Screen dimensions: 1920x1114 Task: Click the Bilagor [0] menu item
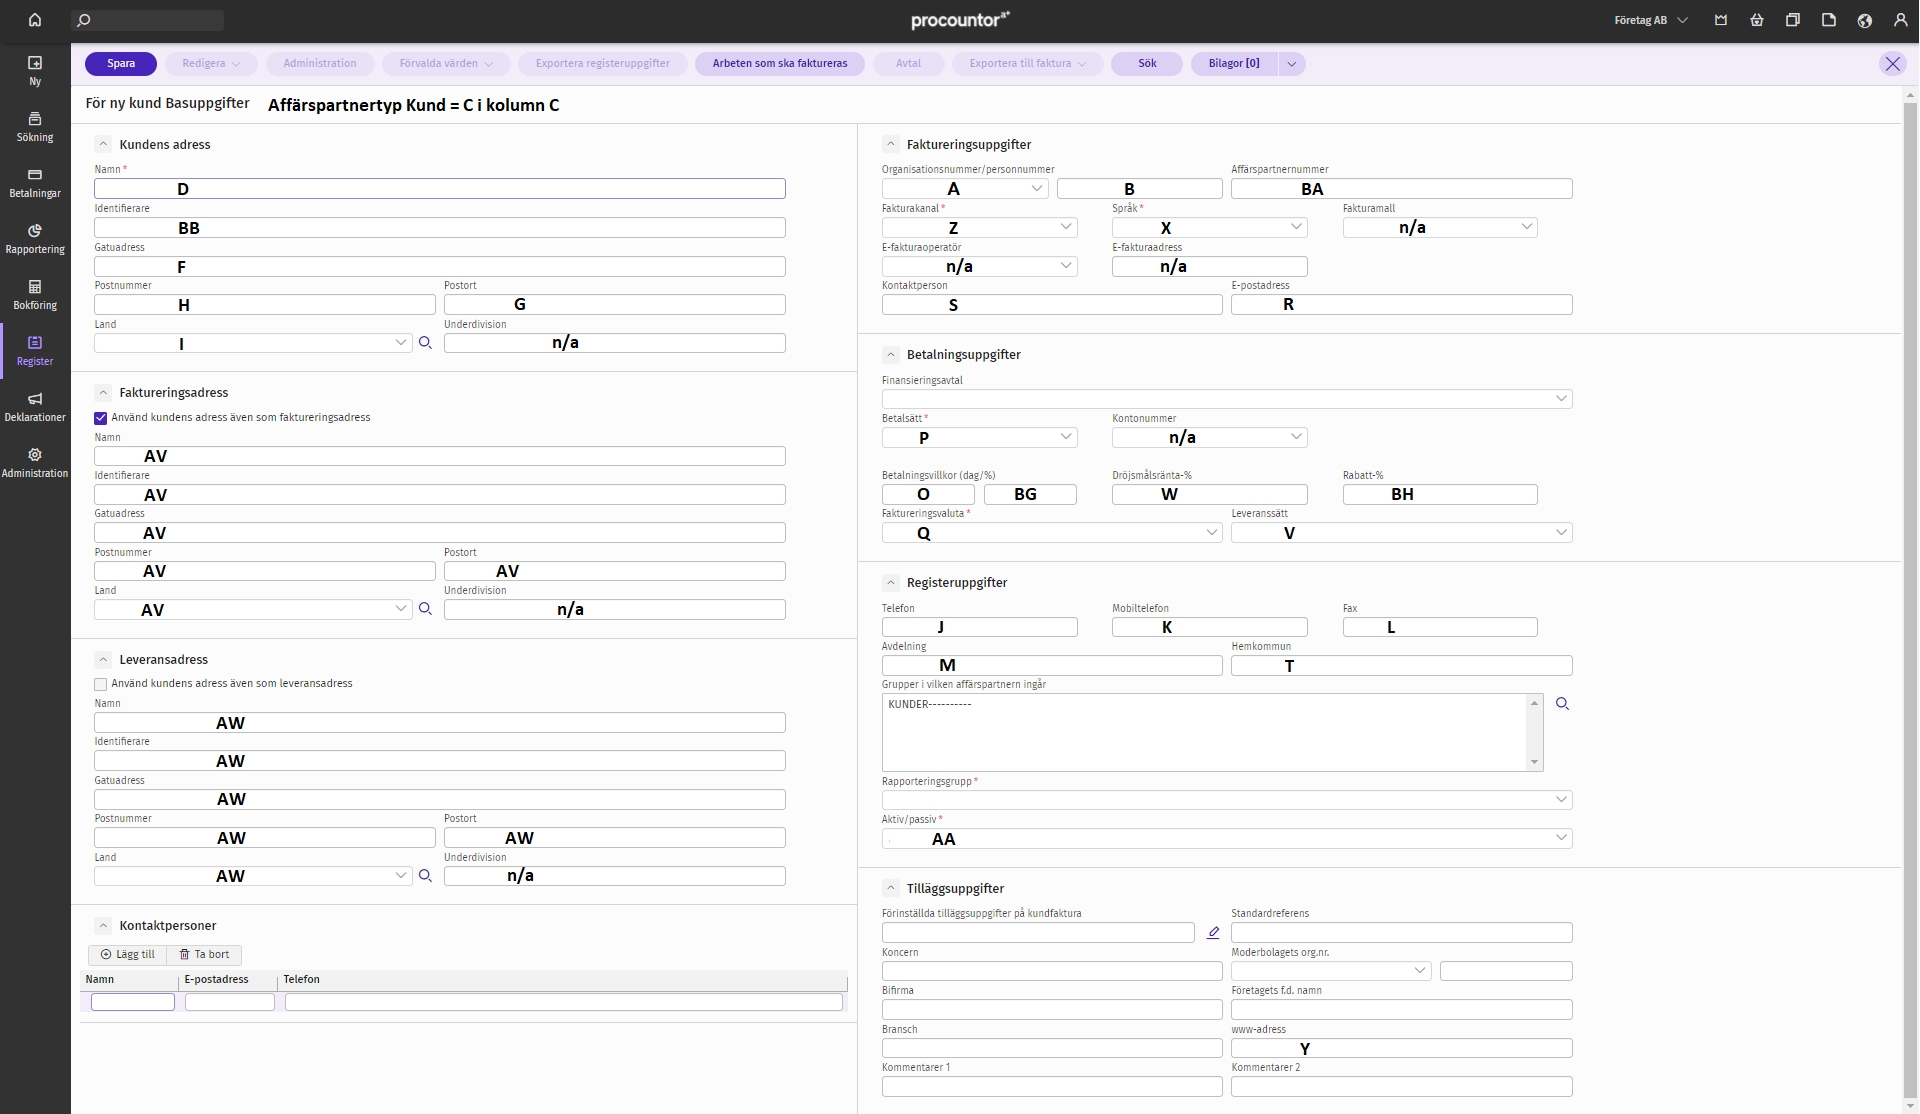coord(1233,63)
